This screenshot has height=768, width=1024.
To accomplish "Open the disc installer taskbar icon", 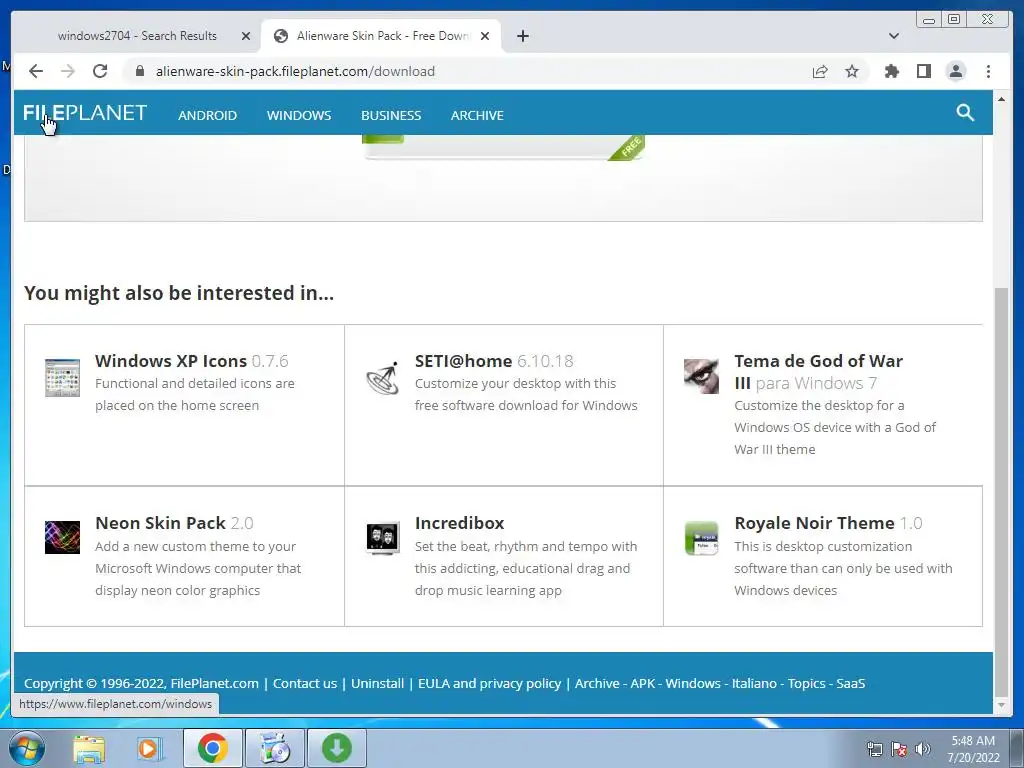I will tap(275, 748).
